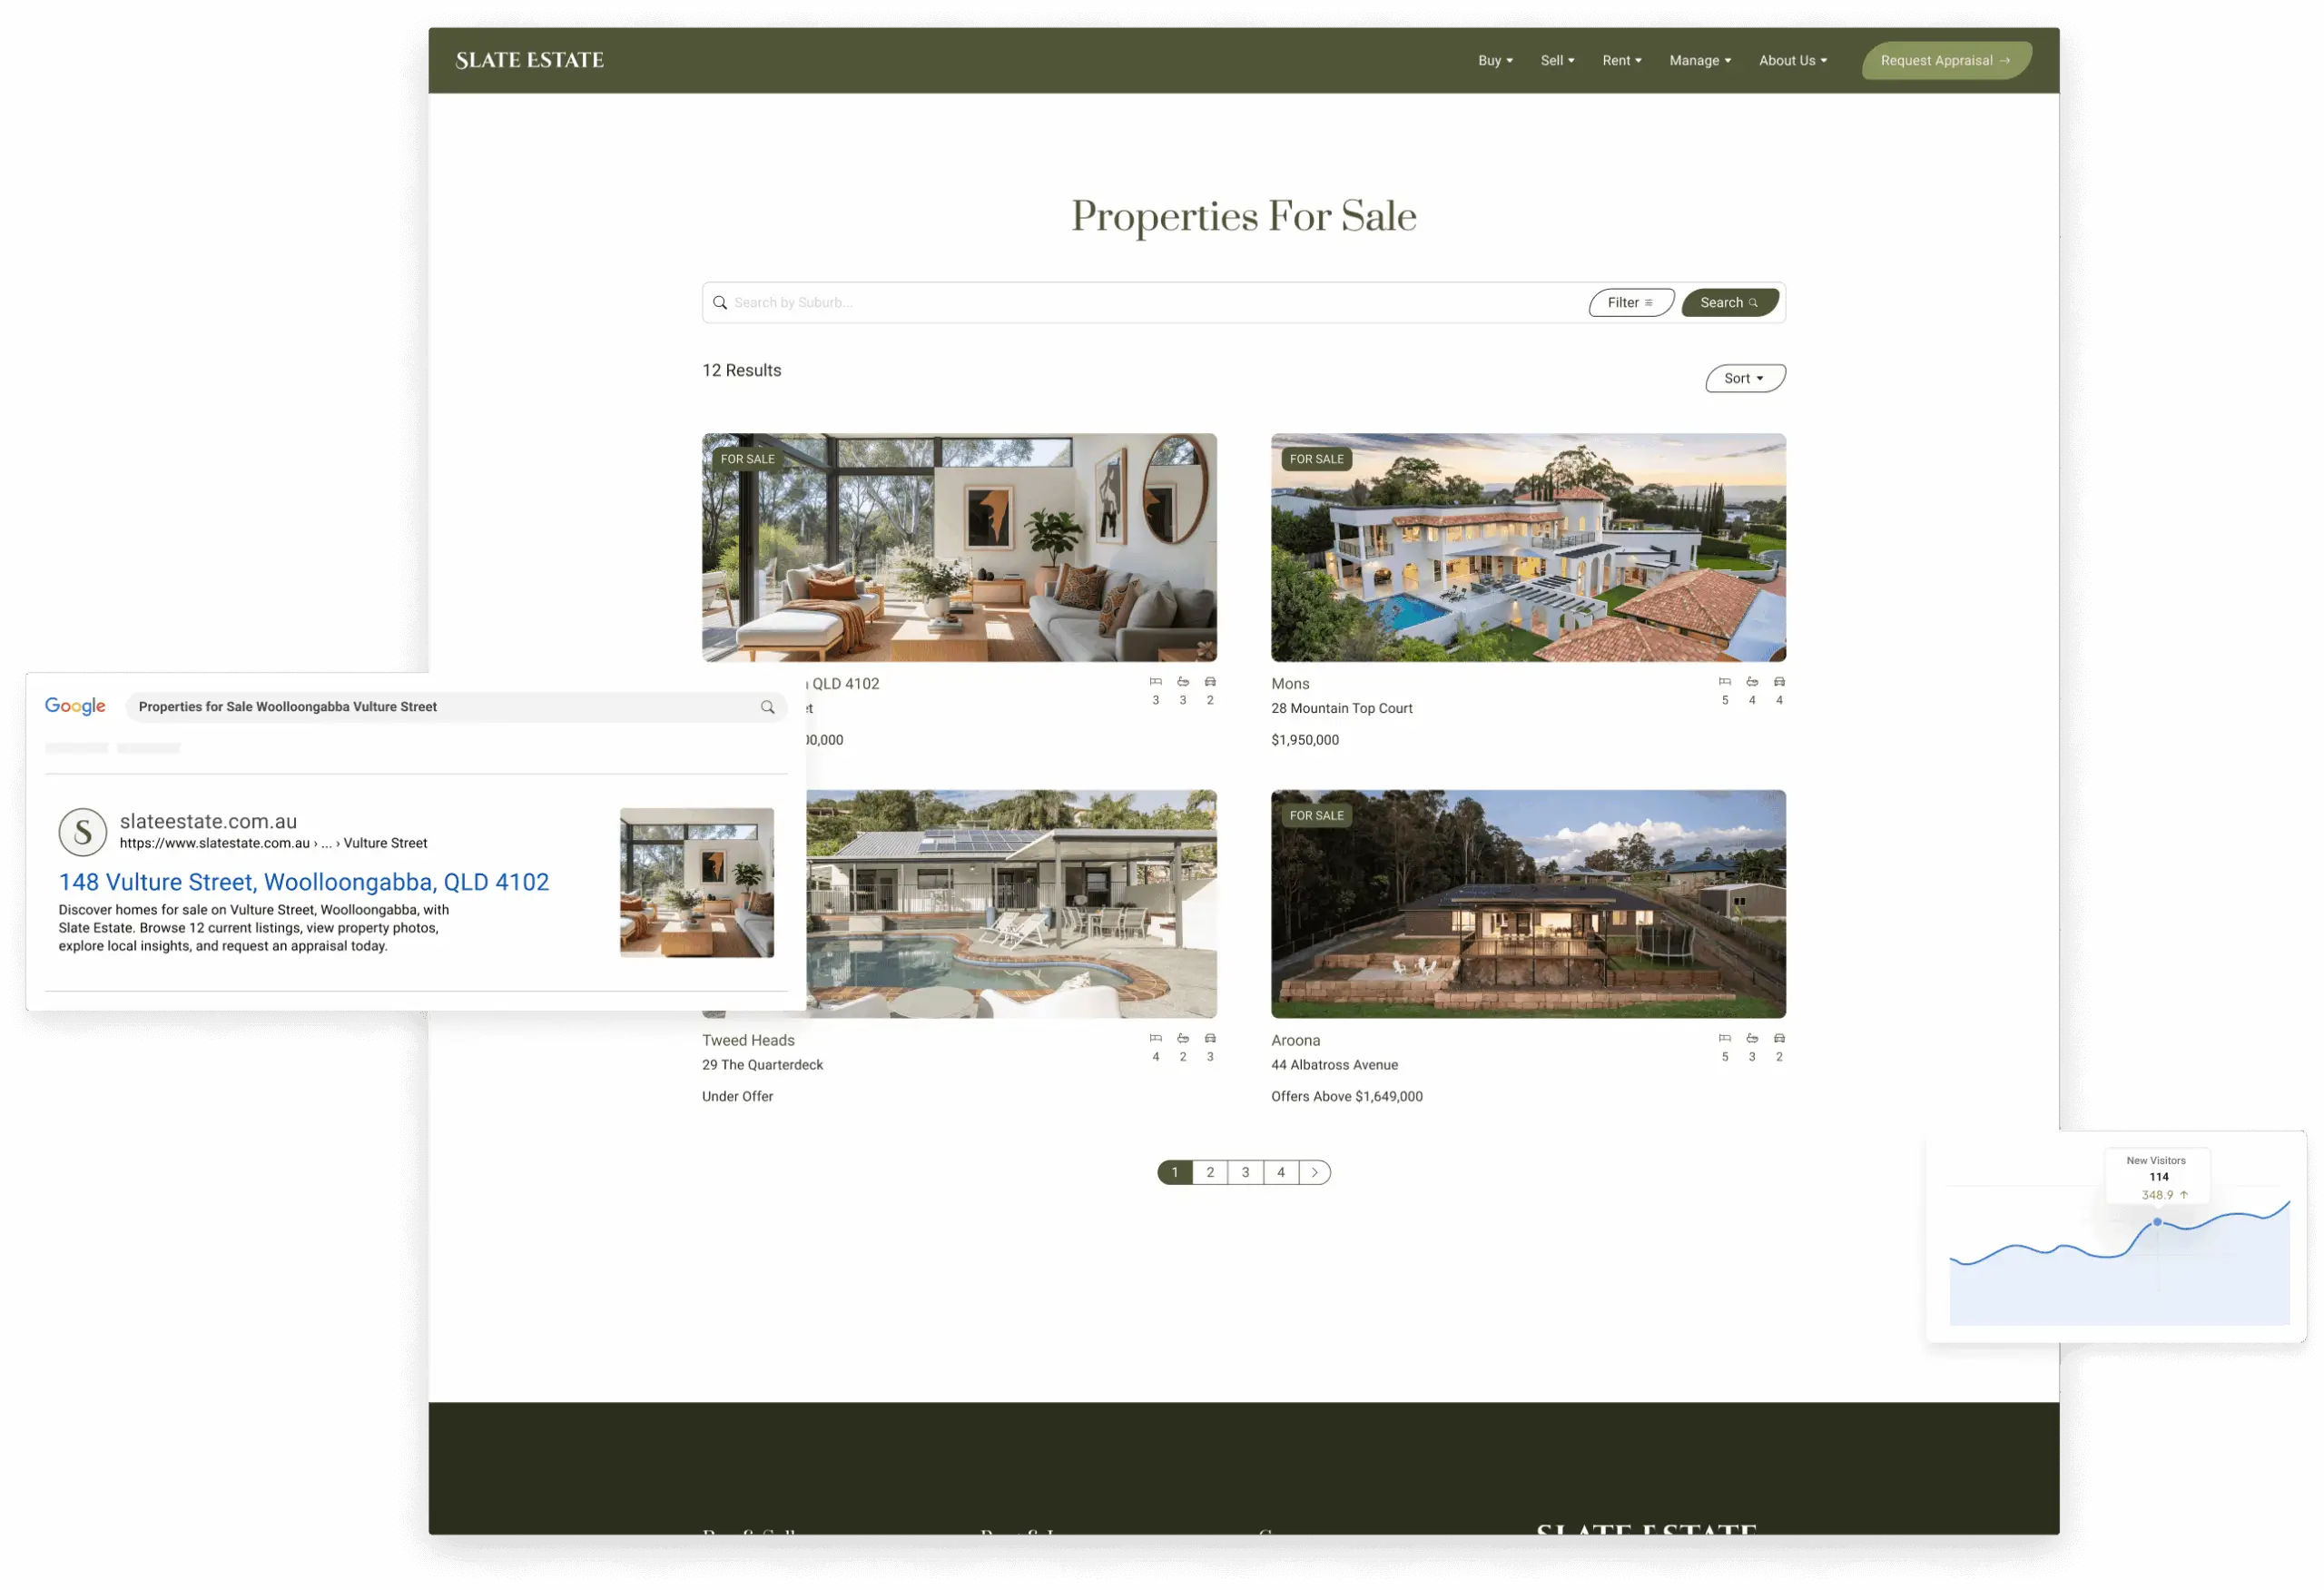Click the Google search magnifier icon
This screenshot has height=1590, width=2324.
(x=767, y=707)
